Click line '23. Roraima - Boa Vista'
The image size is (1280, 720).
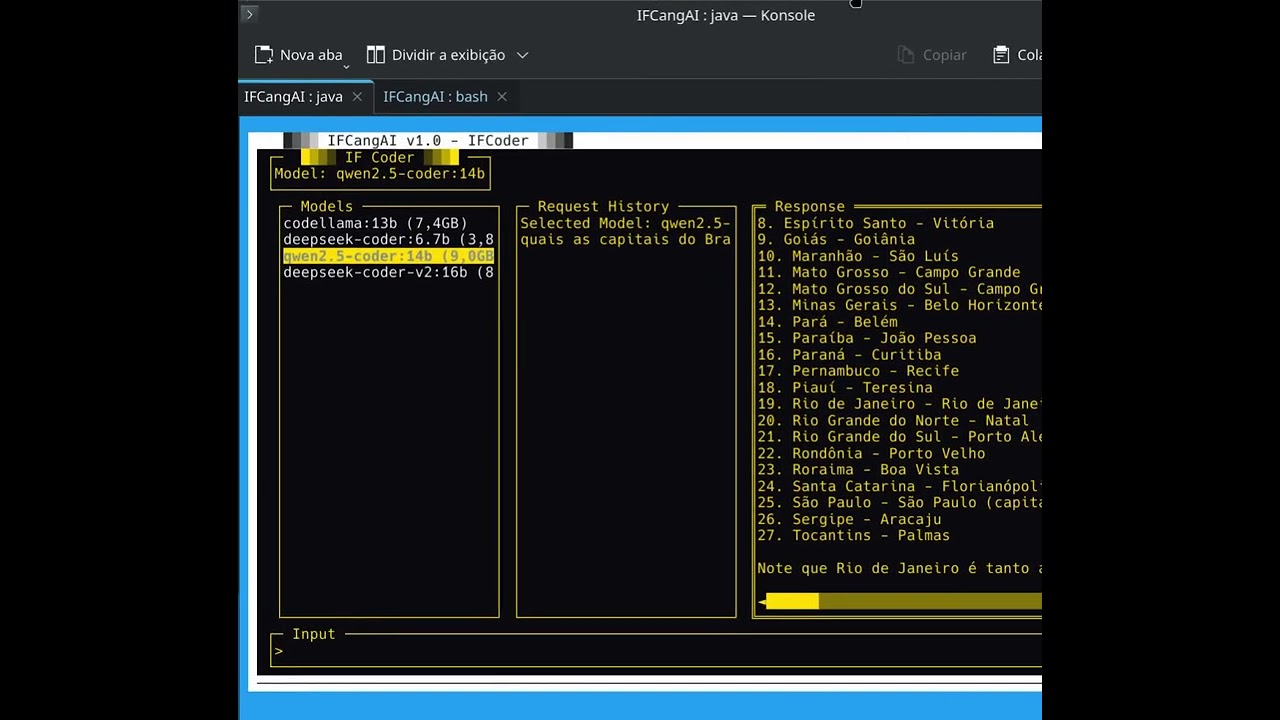pyautogui.click(x=858, y=470)
